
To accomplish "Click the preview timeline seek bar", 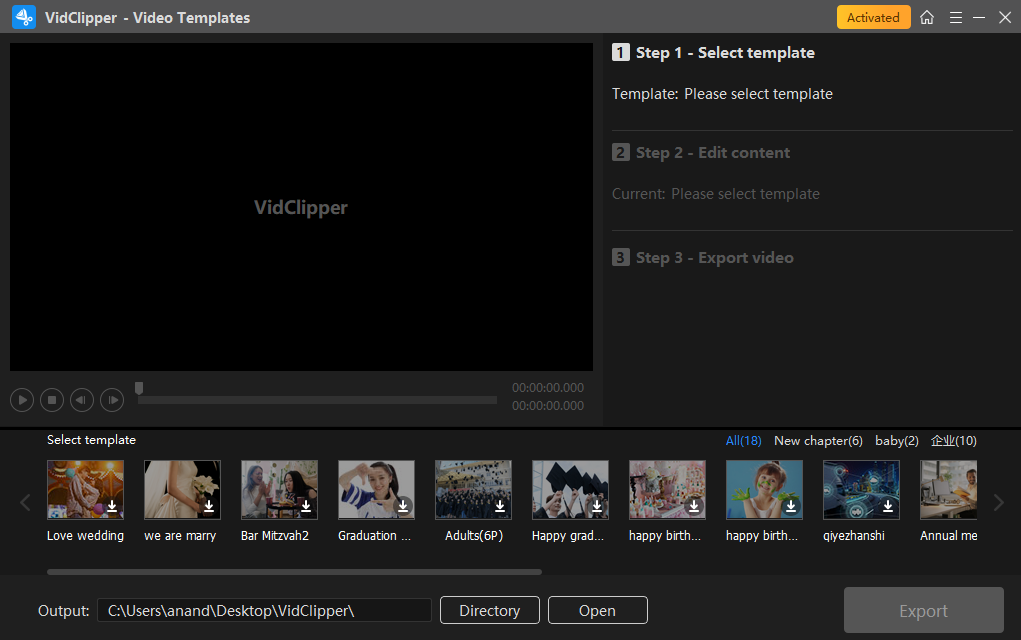I will tap(317, 400).
